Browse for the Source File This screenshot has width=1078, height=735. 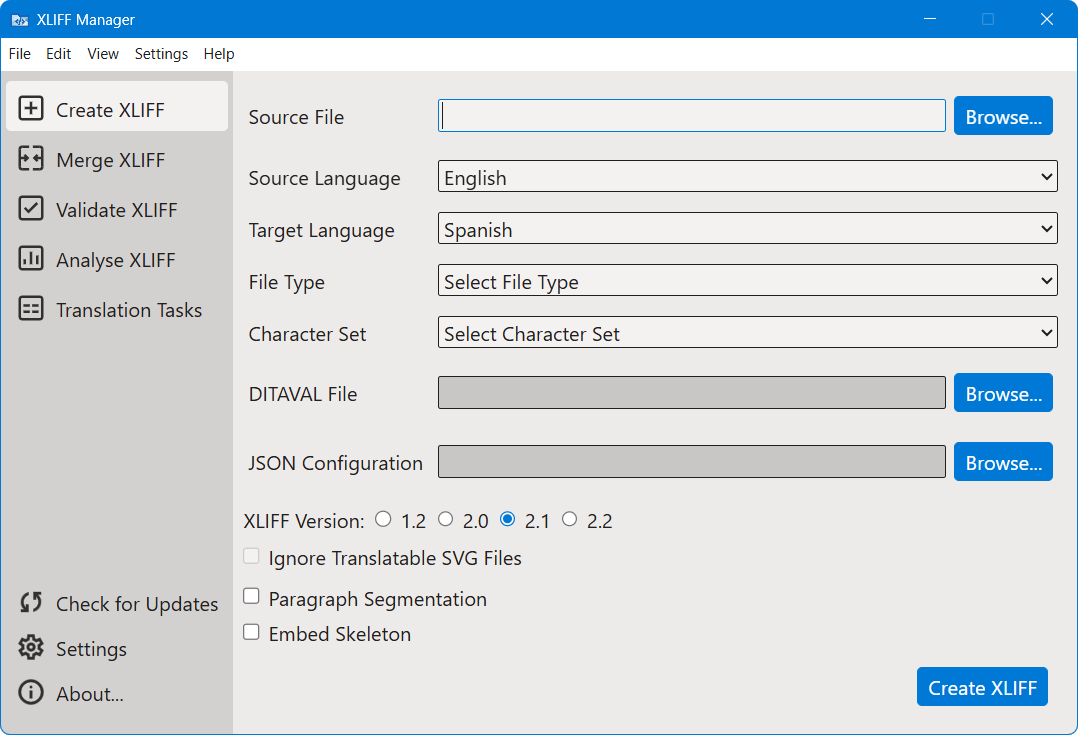click(x=1003, y=116)
